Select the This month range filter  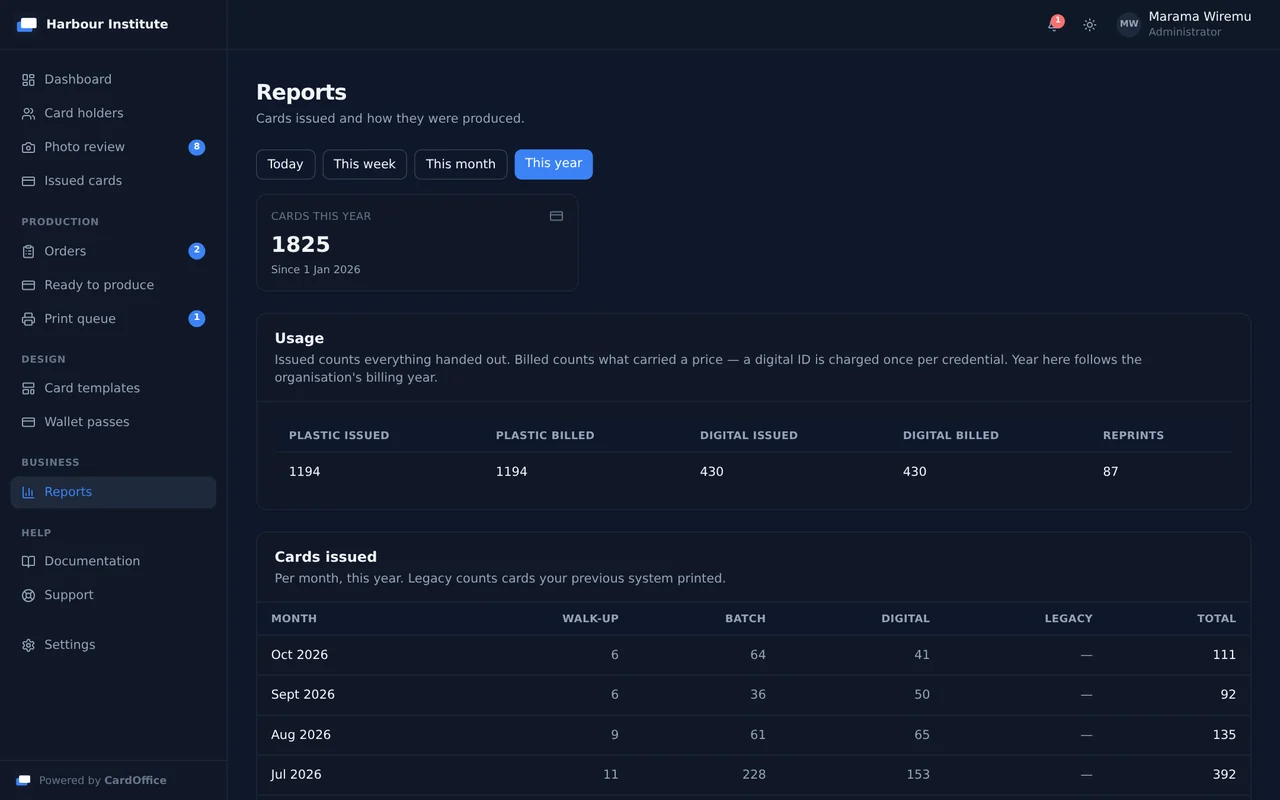tap(460, 164)
